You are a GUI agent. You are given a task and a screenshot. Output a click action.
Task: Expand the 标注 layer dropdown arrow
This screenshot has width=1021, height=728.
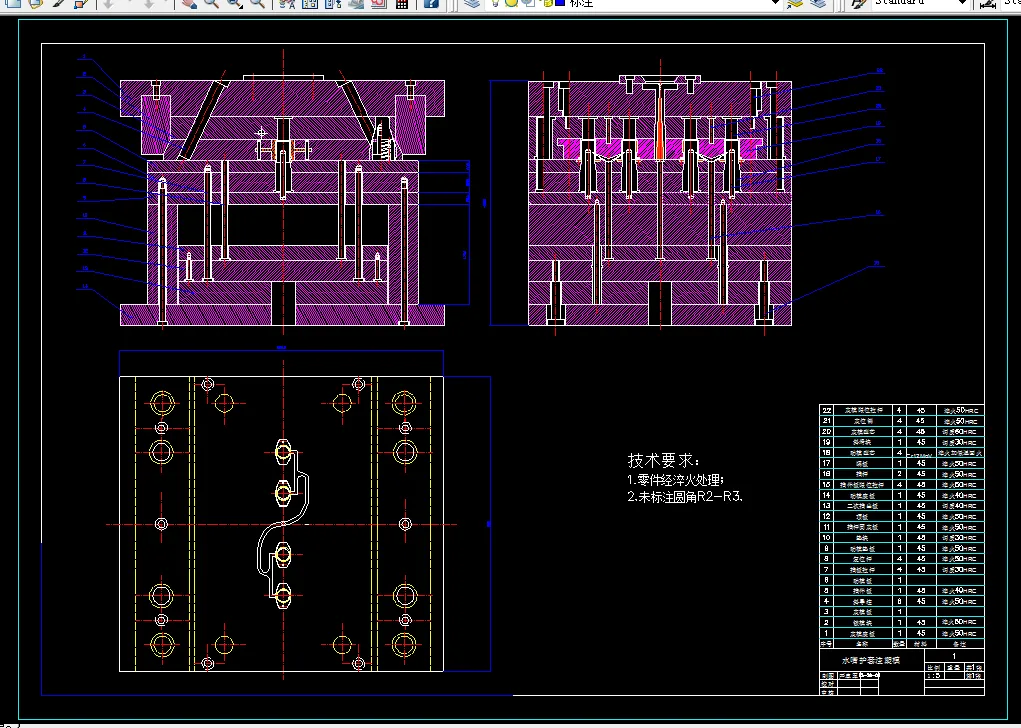tap(775, 3)
